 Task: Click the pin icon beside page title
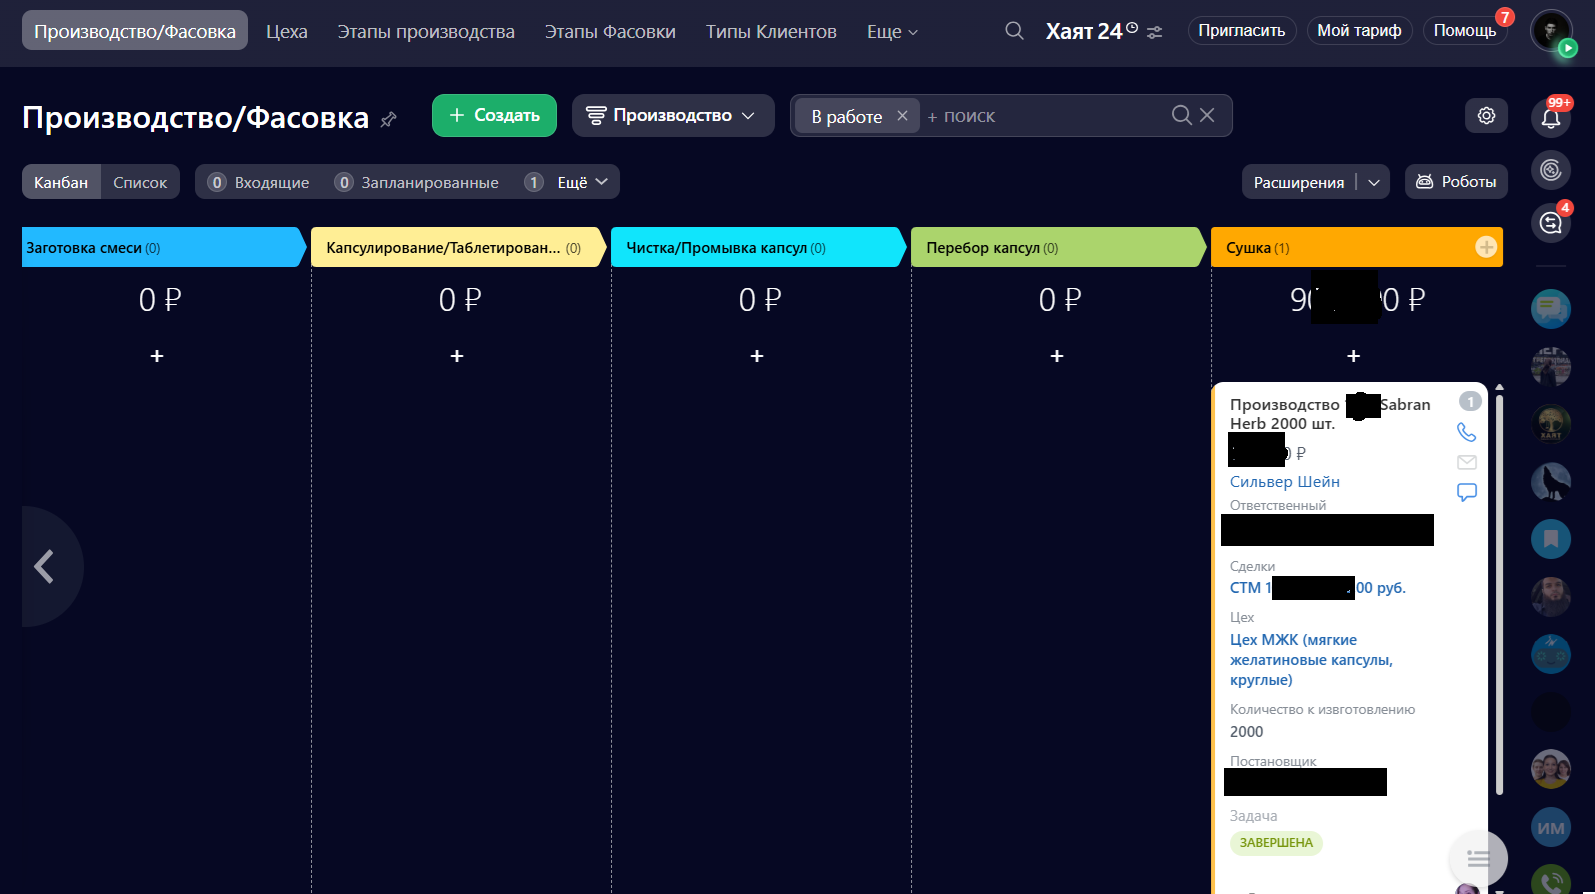[389, 119]
